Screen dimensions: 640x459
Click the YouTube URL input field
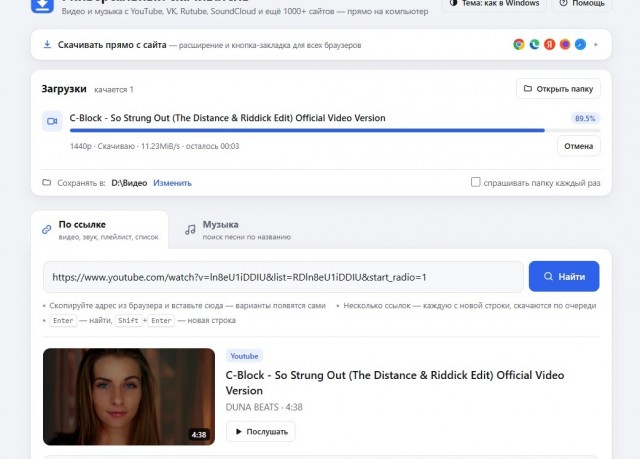tap(283, 277)
